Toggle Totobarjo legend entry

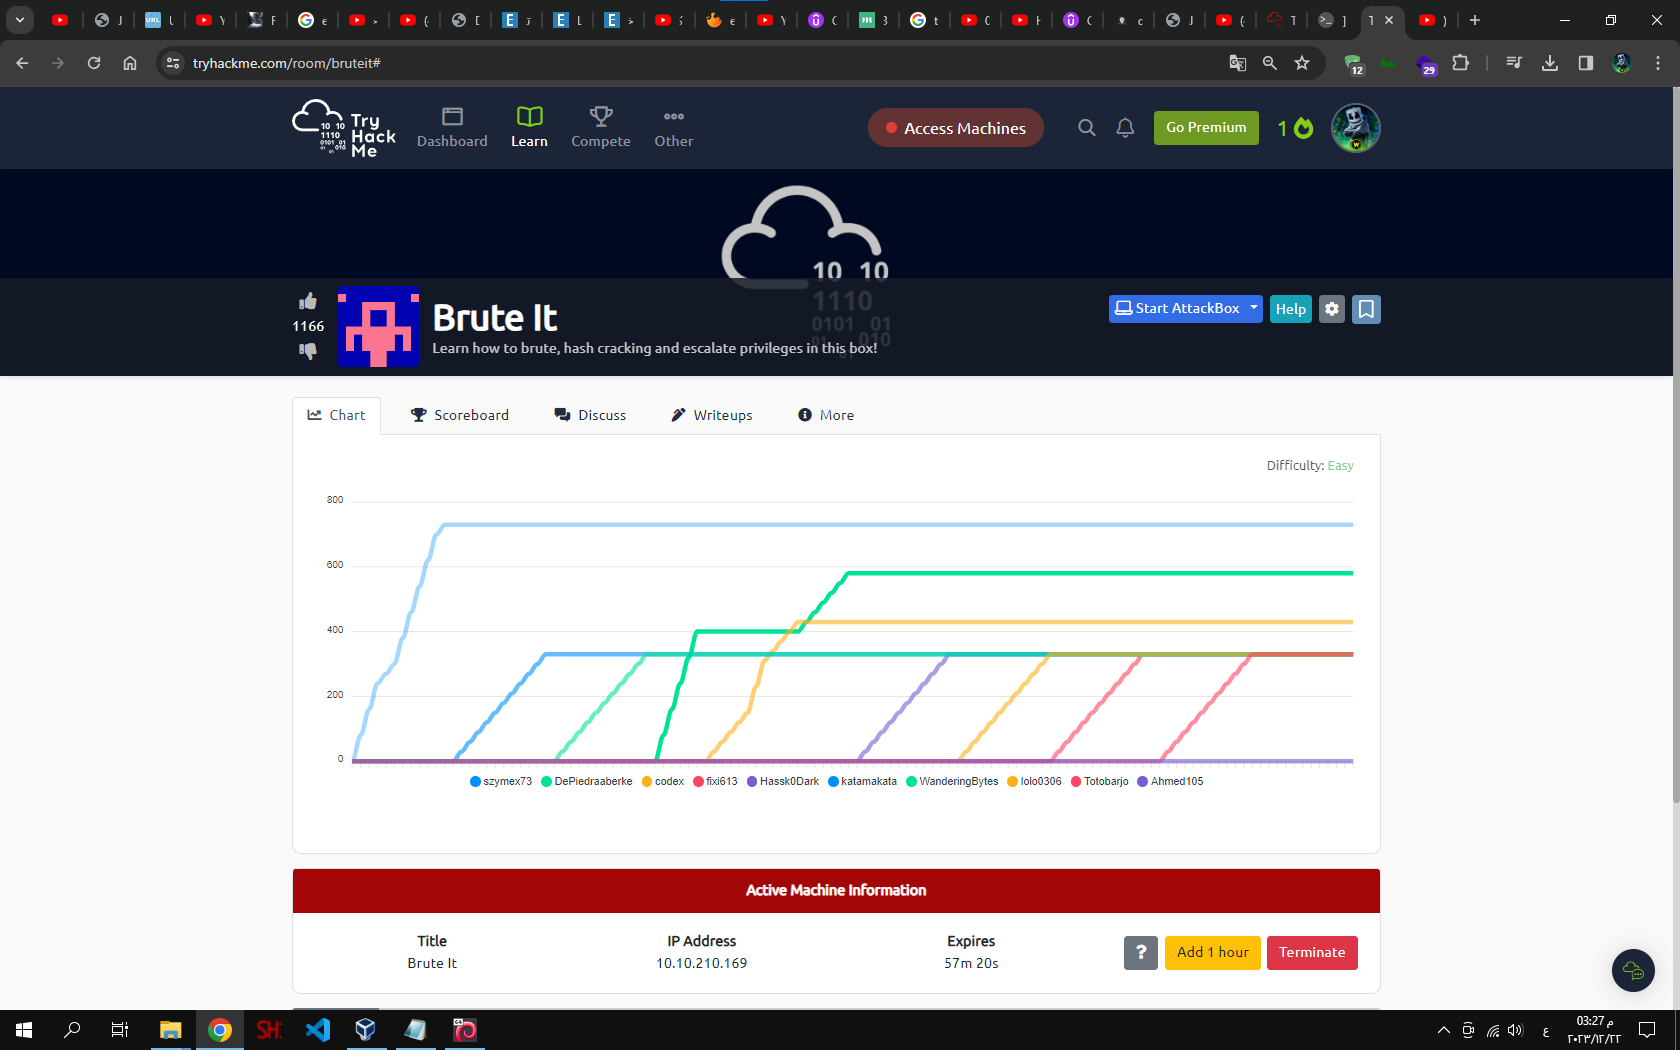1100,782
